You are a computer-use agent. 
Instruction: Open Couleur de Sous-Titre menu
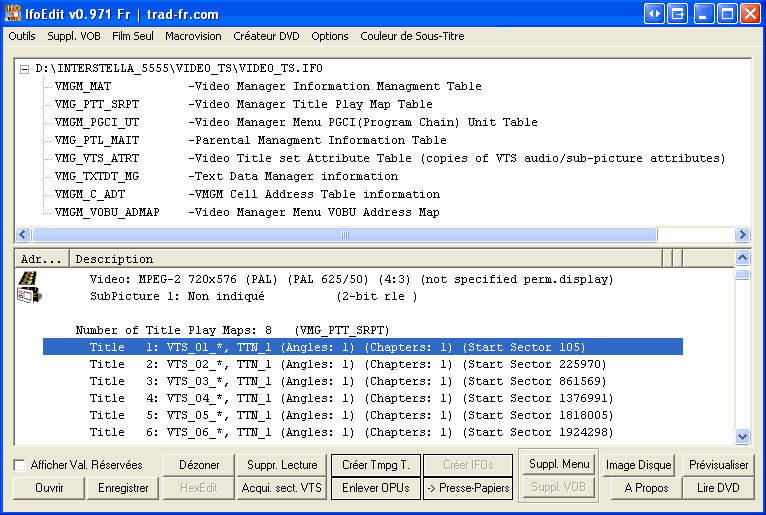point(412,36)
